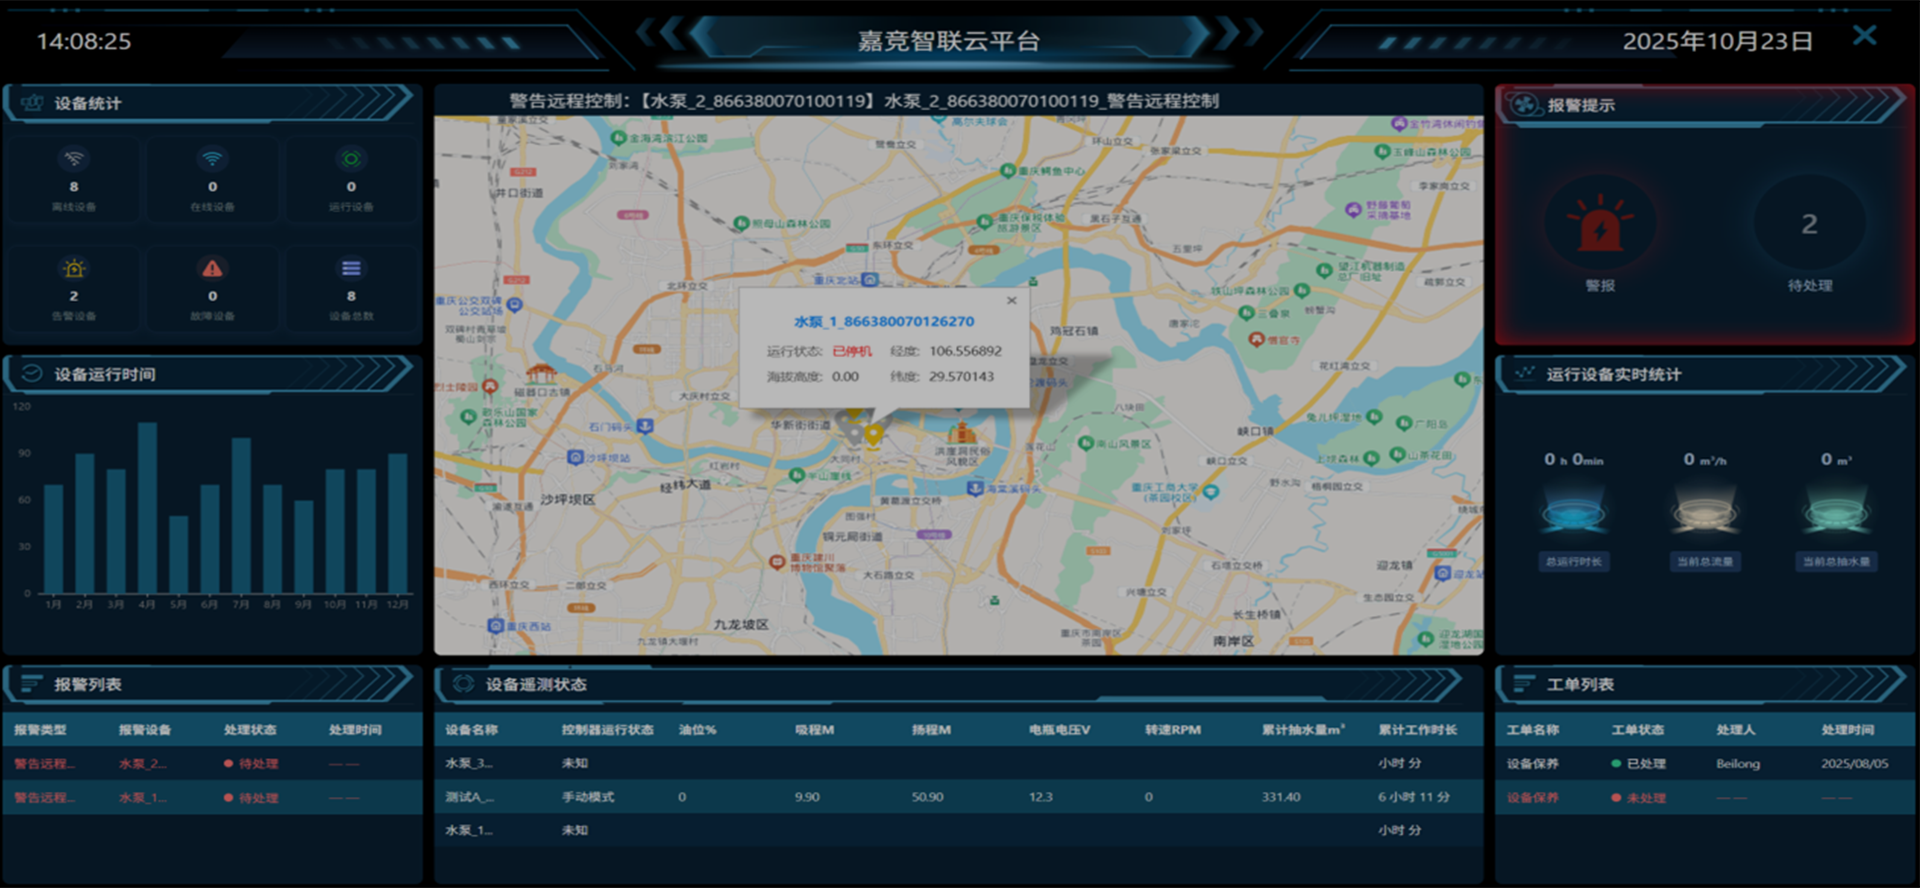Viewport: 1920px width, 888px height.
Task: Click the online devices (在线设备) Wi-Fi icon
Action: (x=212, y=159)
